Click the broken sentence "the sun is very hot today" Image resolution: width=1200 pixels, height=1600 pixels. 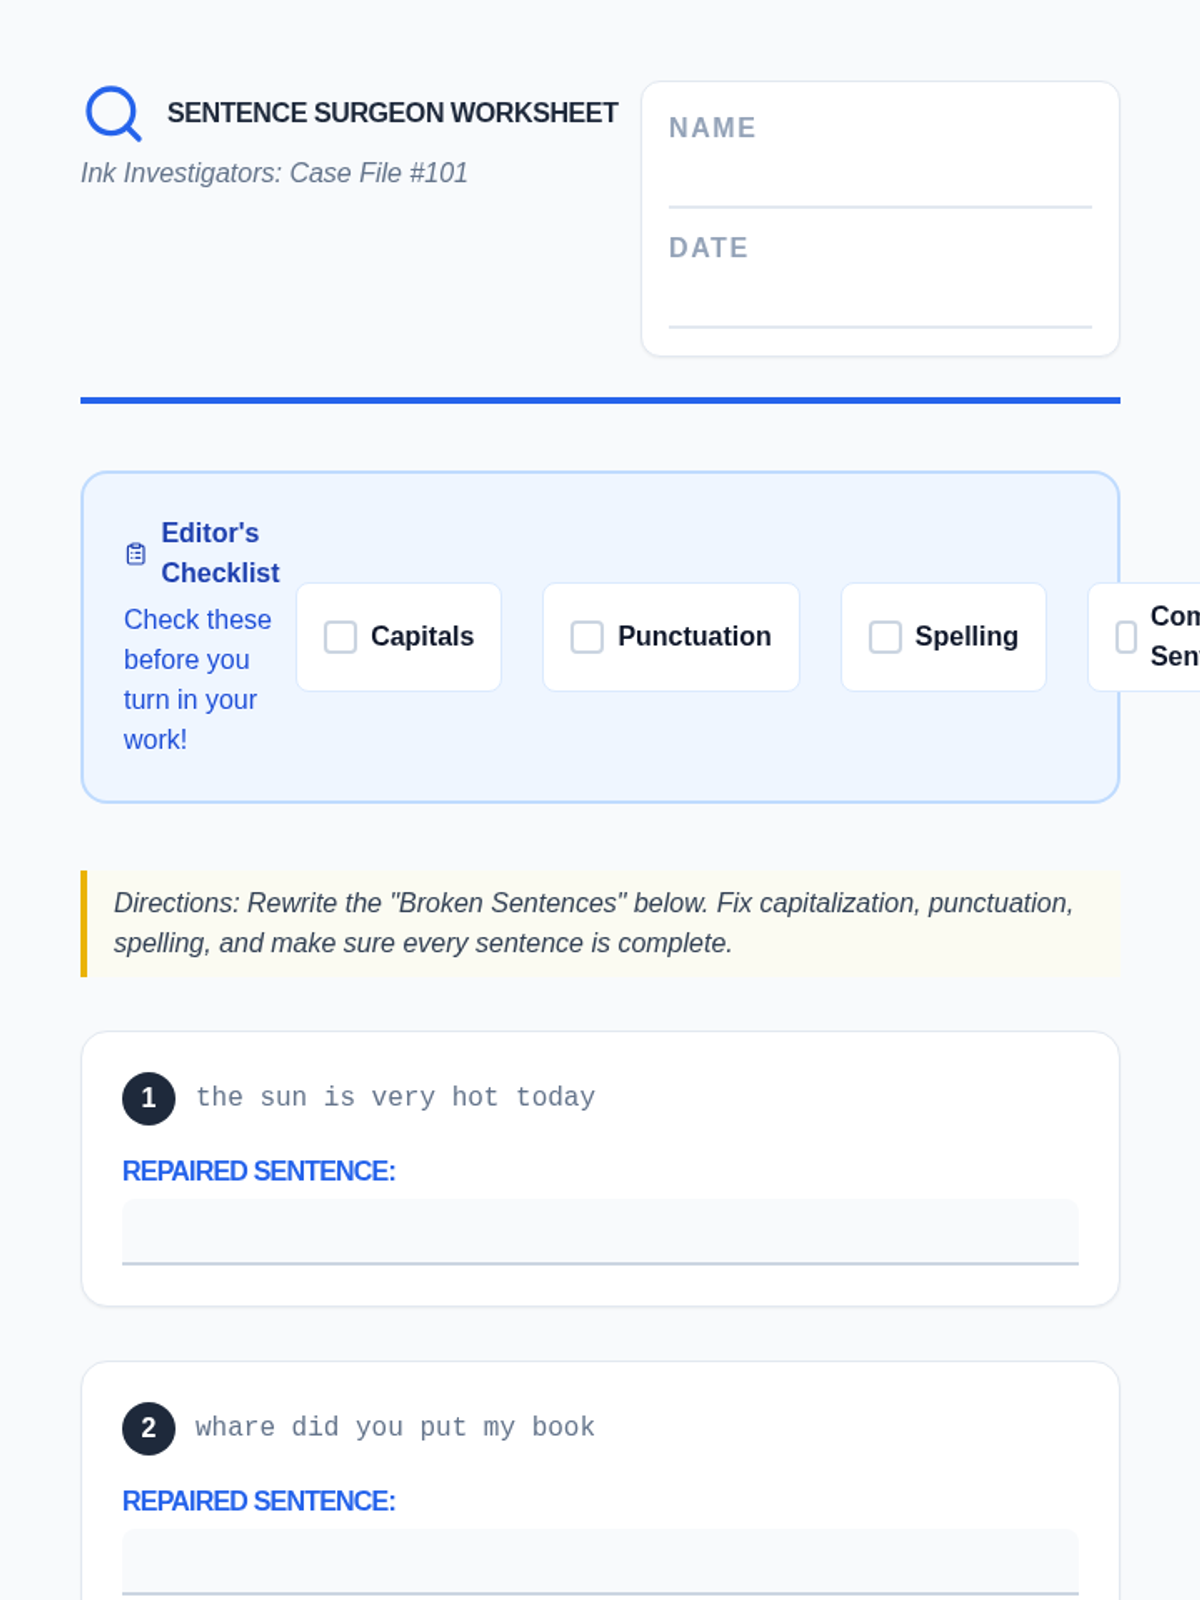coord(395,1097)
